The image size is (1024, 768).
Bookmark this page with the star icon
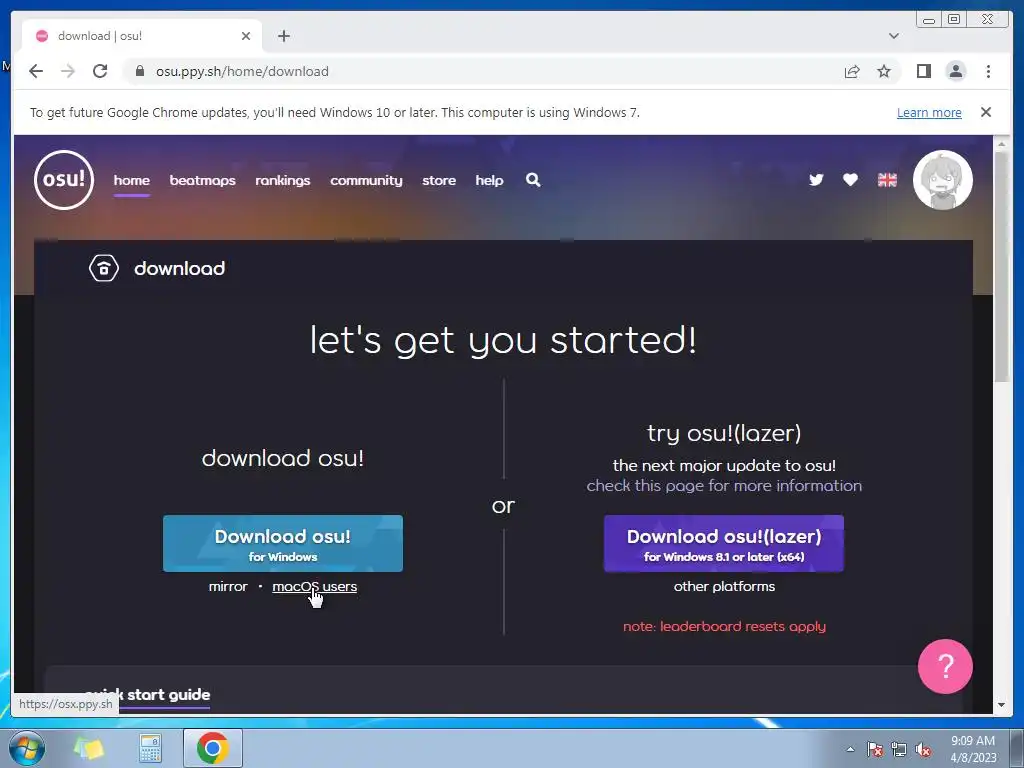point(884,71)
